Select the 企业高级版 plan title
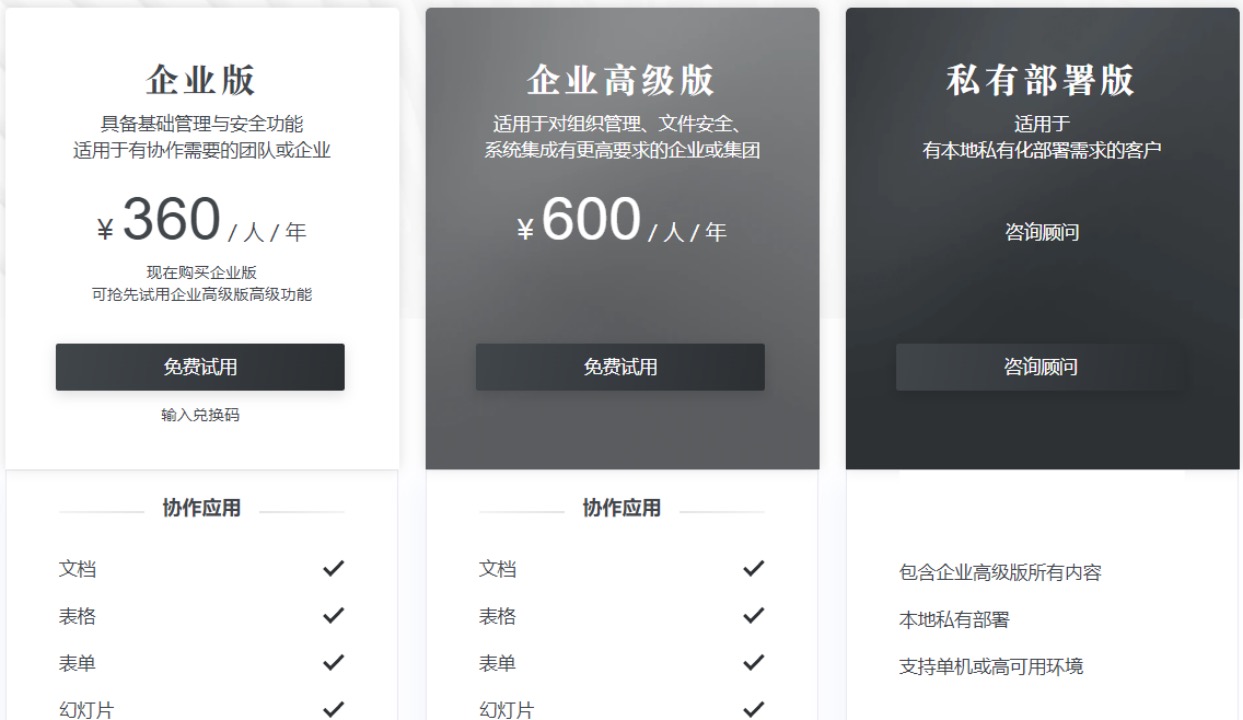 click(x=621, y=81)
